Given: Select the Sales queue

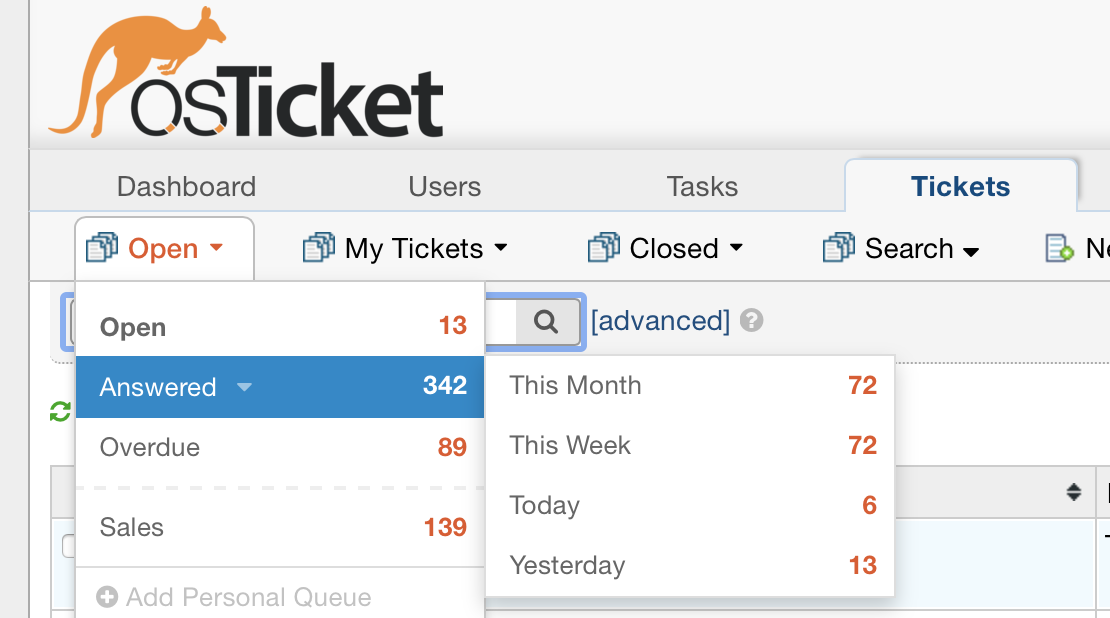Looking at the screenshot, I should pos(130,527).
